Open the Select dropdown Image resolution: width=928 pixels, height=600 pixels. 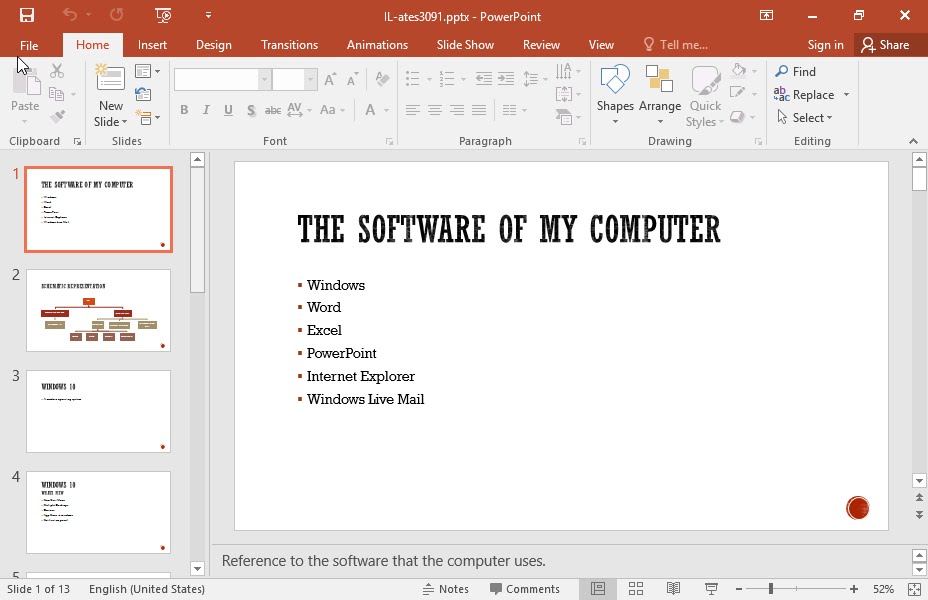pos(805,118)
